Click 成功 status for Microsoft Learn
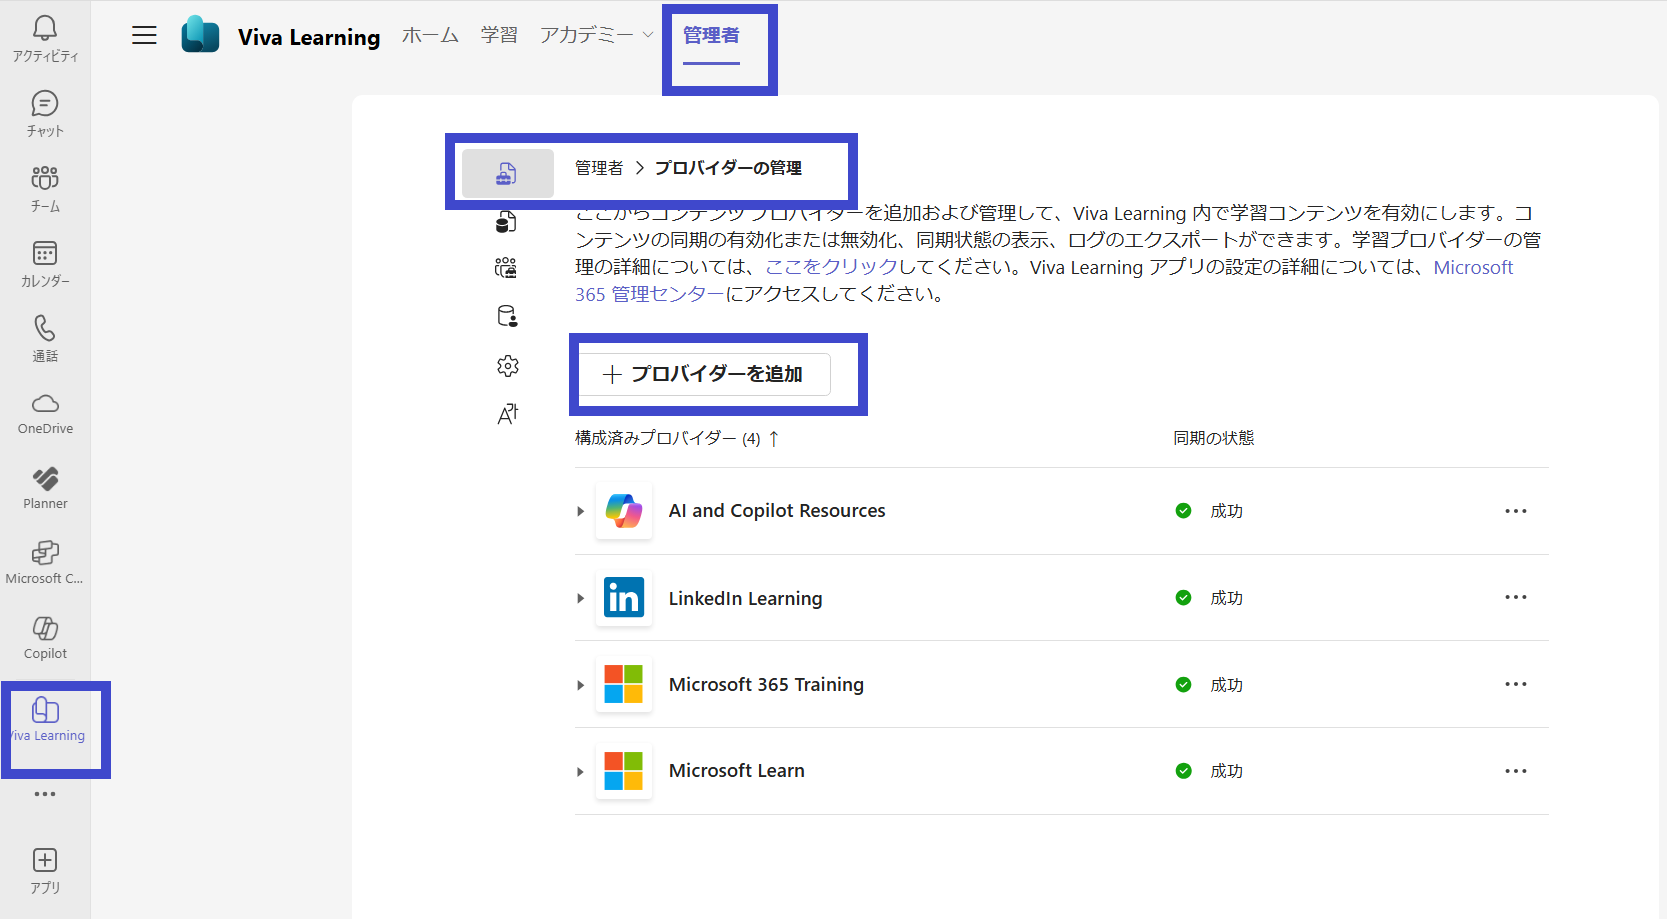1667x919 pixels. [x=1226, y=771]
